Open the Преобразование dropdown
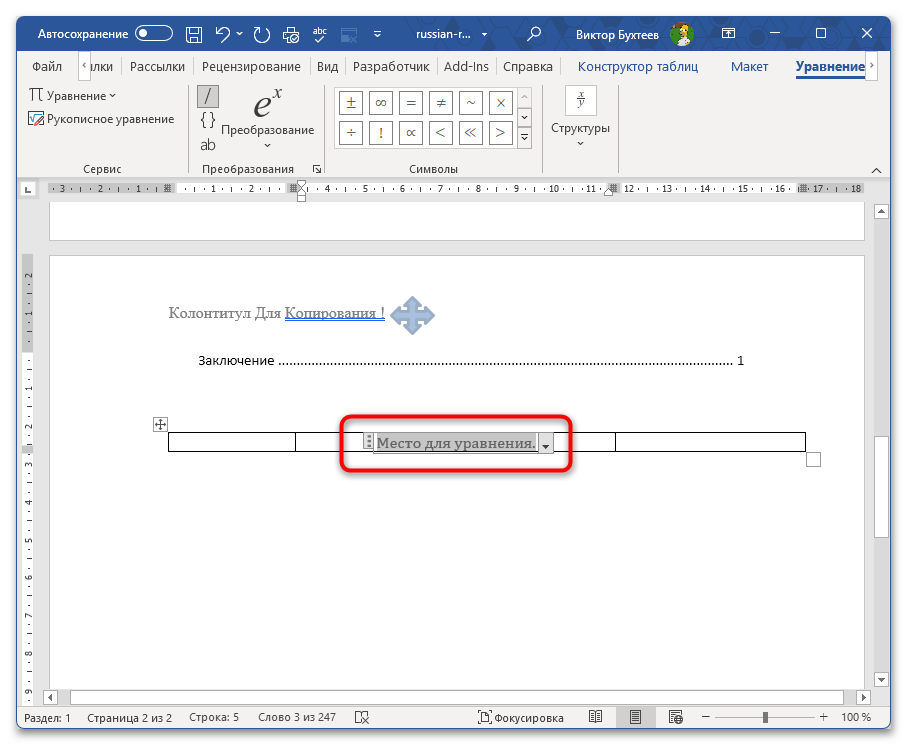The image size is (907, 745). point(267,119)
